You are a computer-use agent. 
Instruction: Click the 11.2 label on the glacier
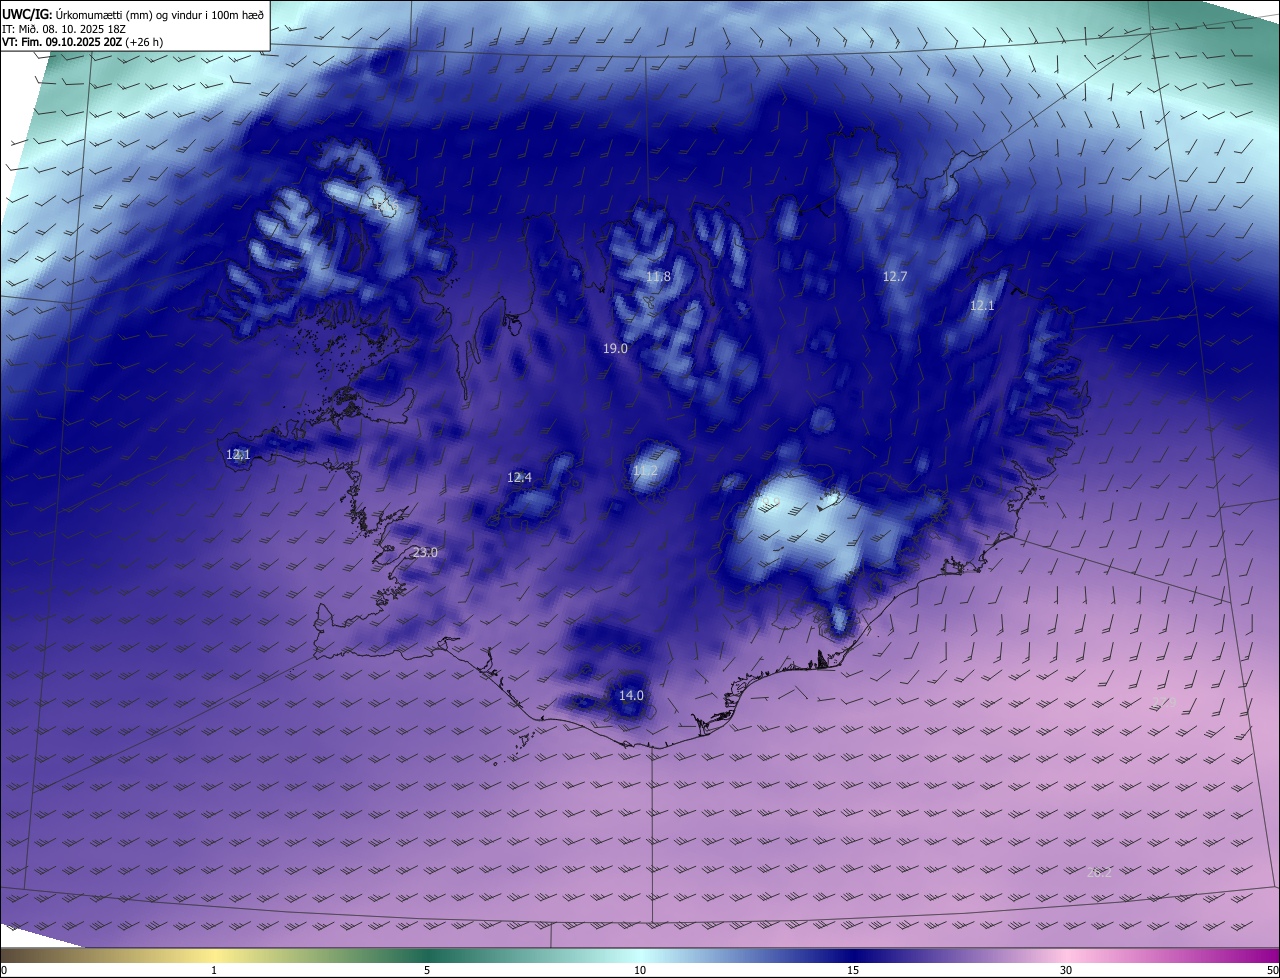[x=645, y=471]
